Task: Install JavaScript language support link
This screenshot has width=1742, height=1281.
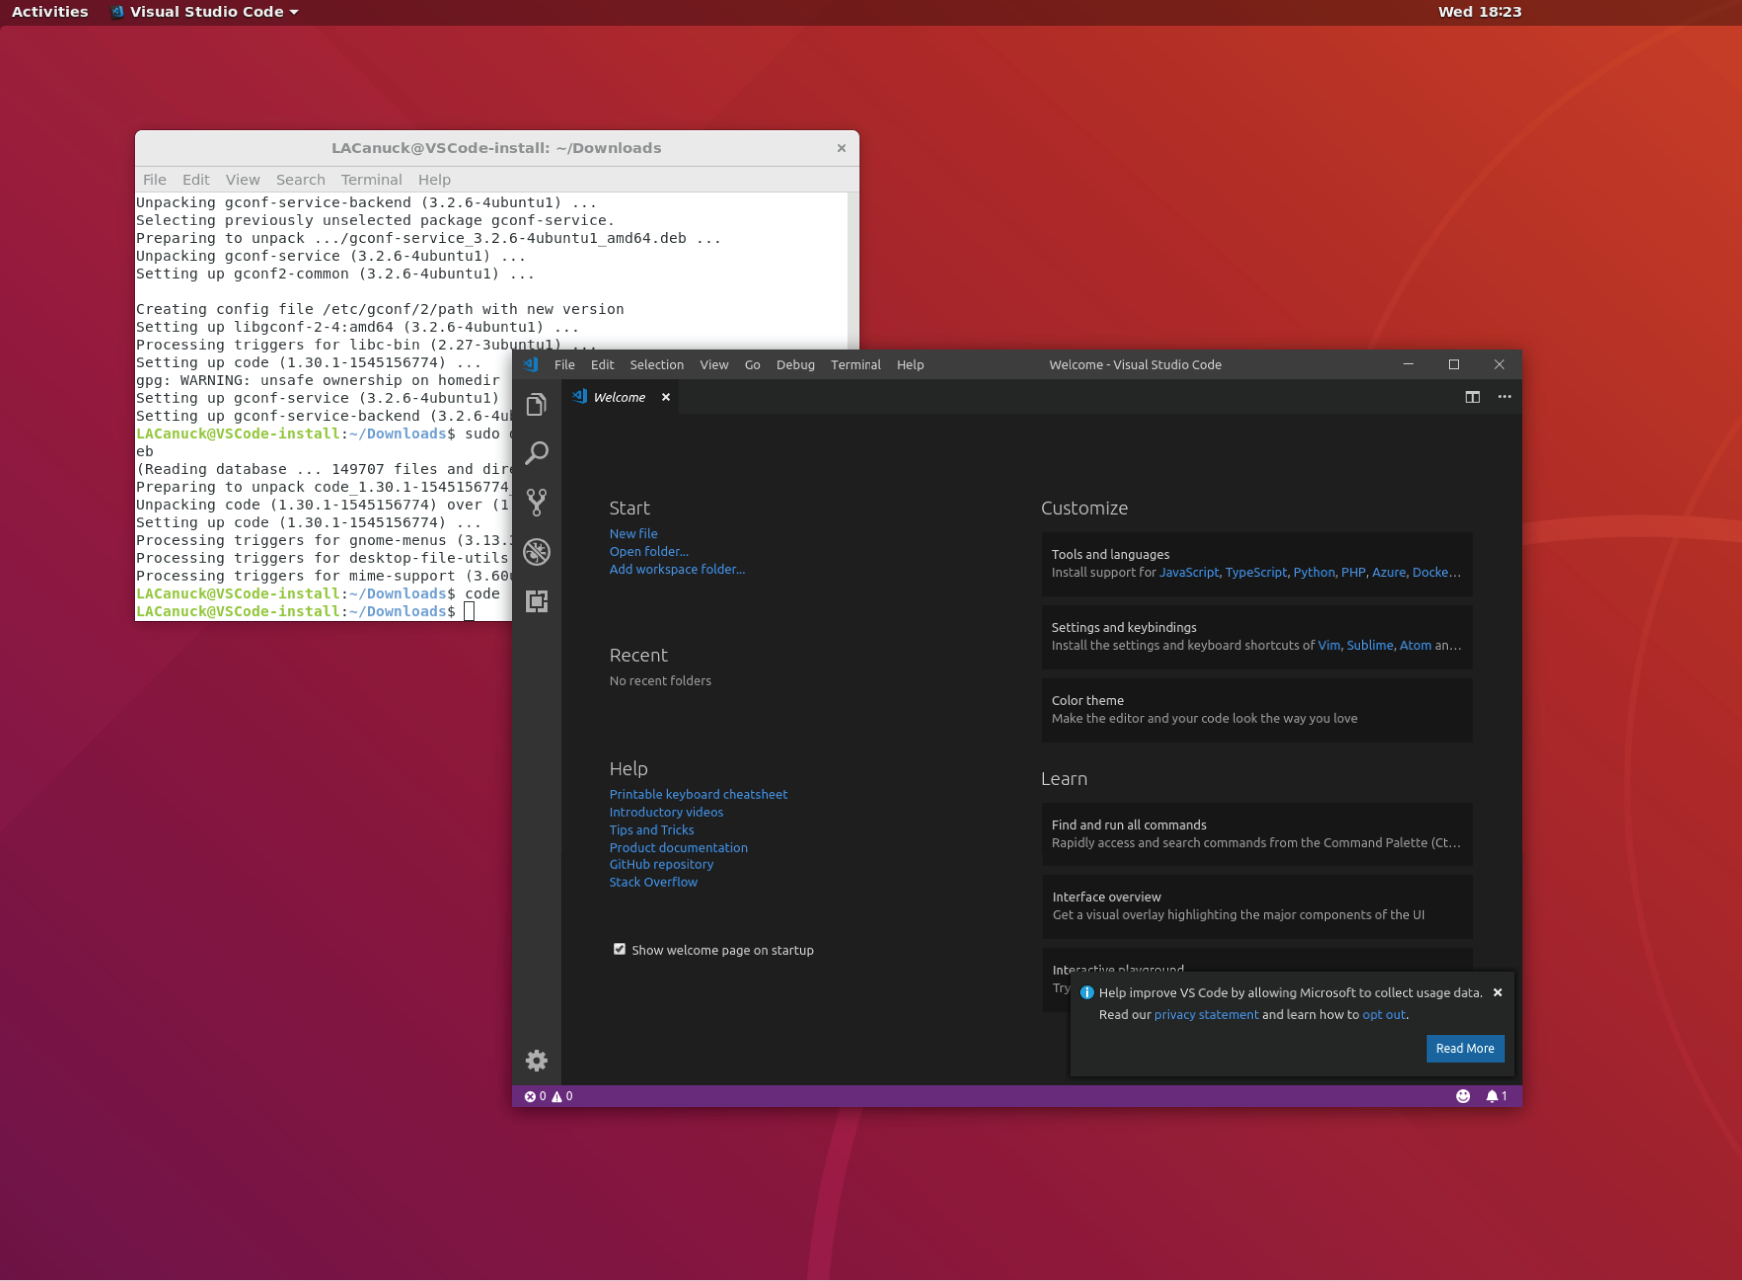Action: tap(1189, 572)
